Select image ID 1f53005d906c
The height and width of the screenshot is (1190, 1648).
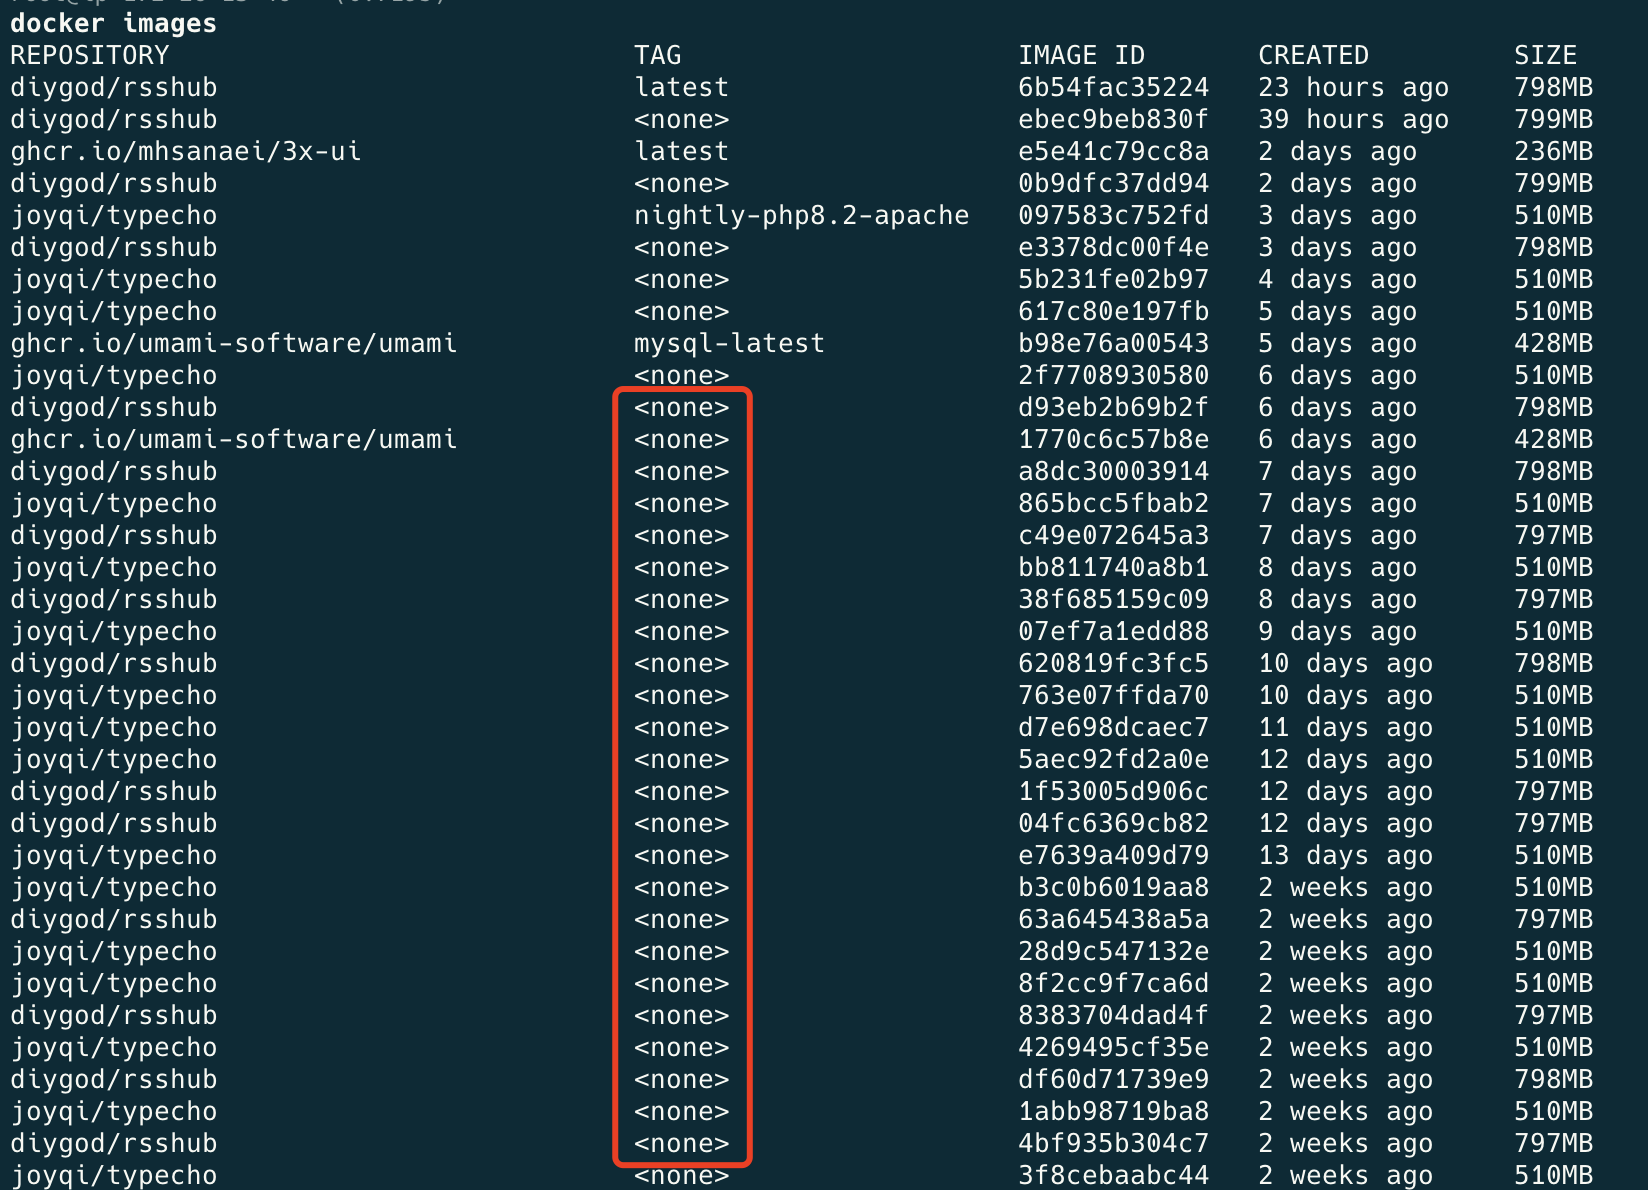coord(1113,791)
